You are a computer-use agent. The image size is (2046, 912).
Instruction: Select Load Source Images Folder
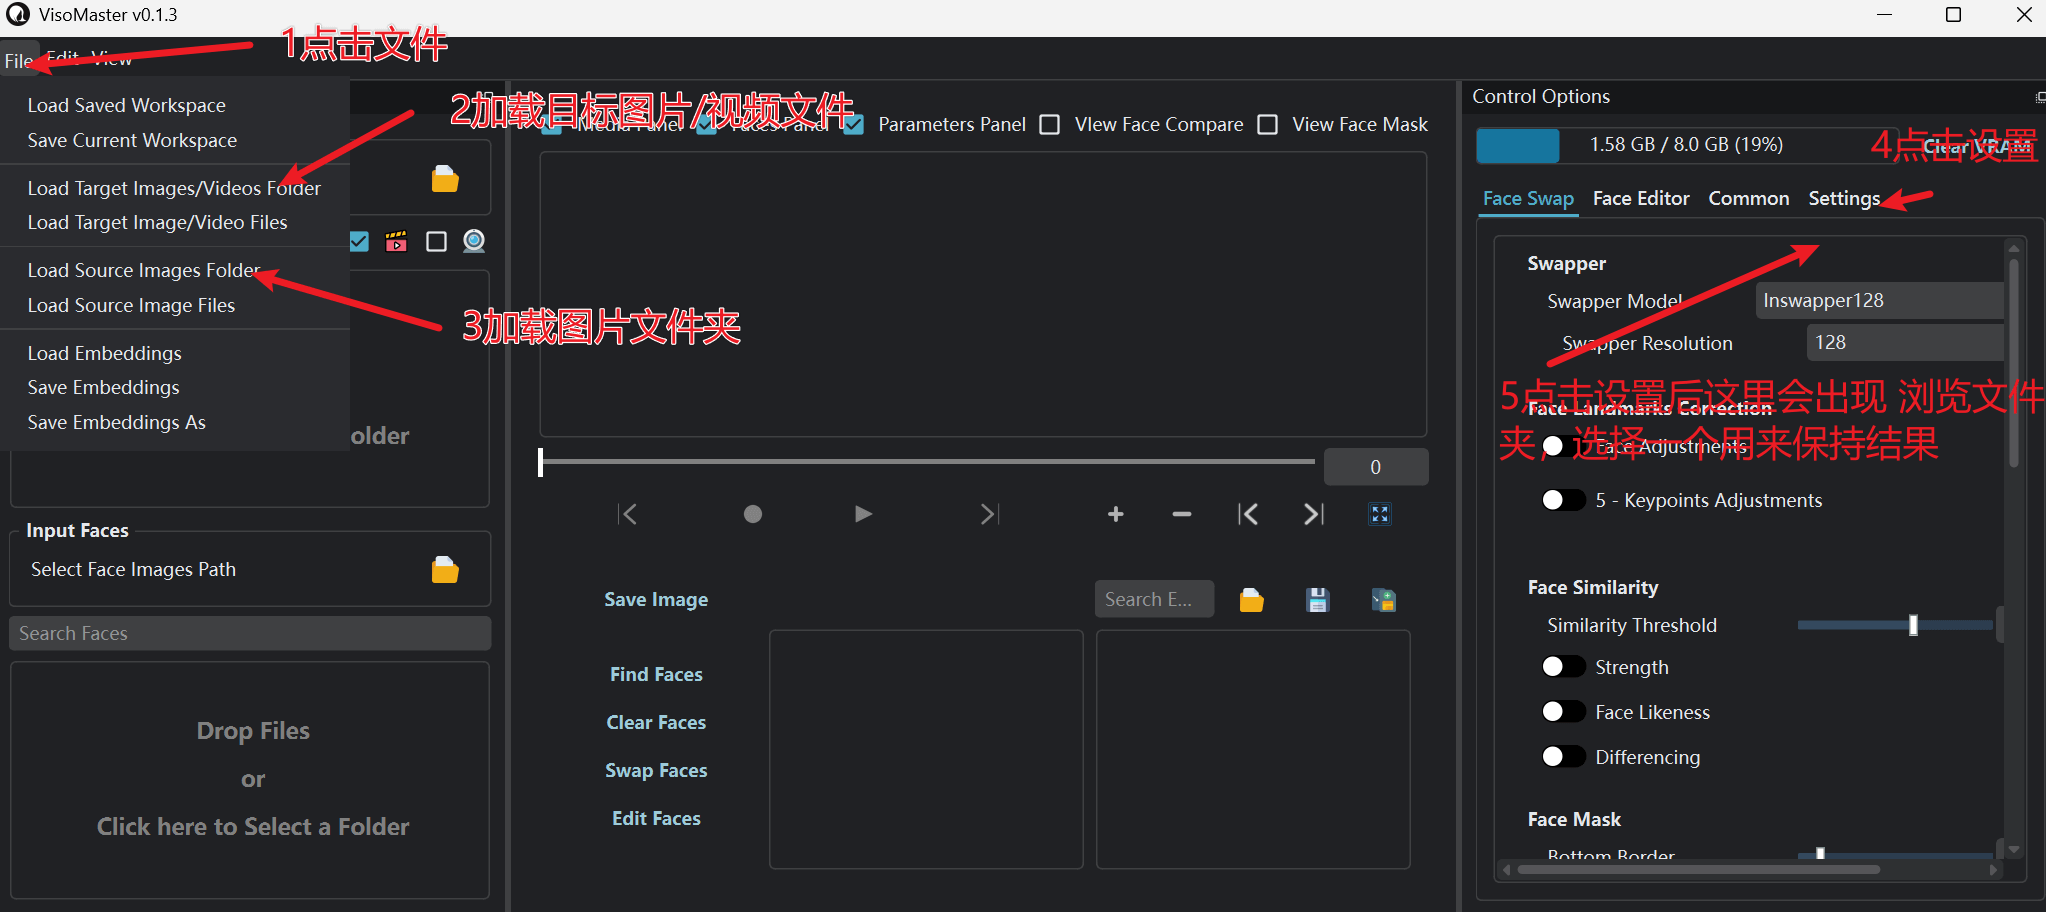pos(144,270)
